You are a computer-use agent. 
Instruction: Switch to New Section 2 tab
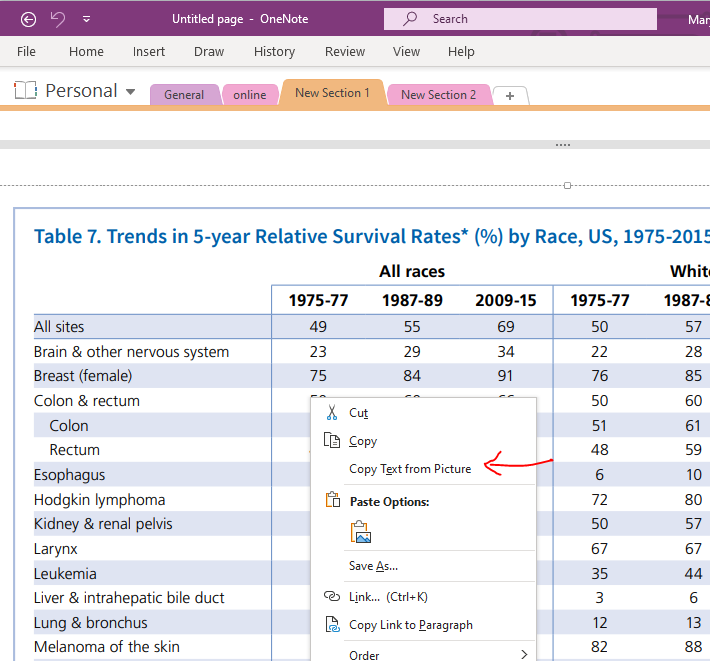[x=438, y=95]
